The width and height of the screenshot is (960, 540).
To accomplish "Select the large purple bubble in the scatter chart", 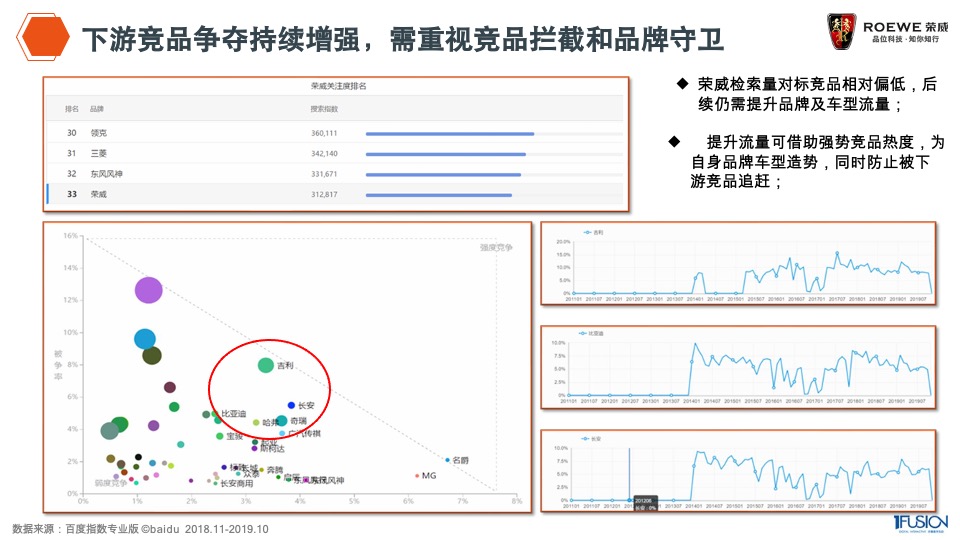I will 149,290.
